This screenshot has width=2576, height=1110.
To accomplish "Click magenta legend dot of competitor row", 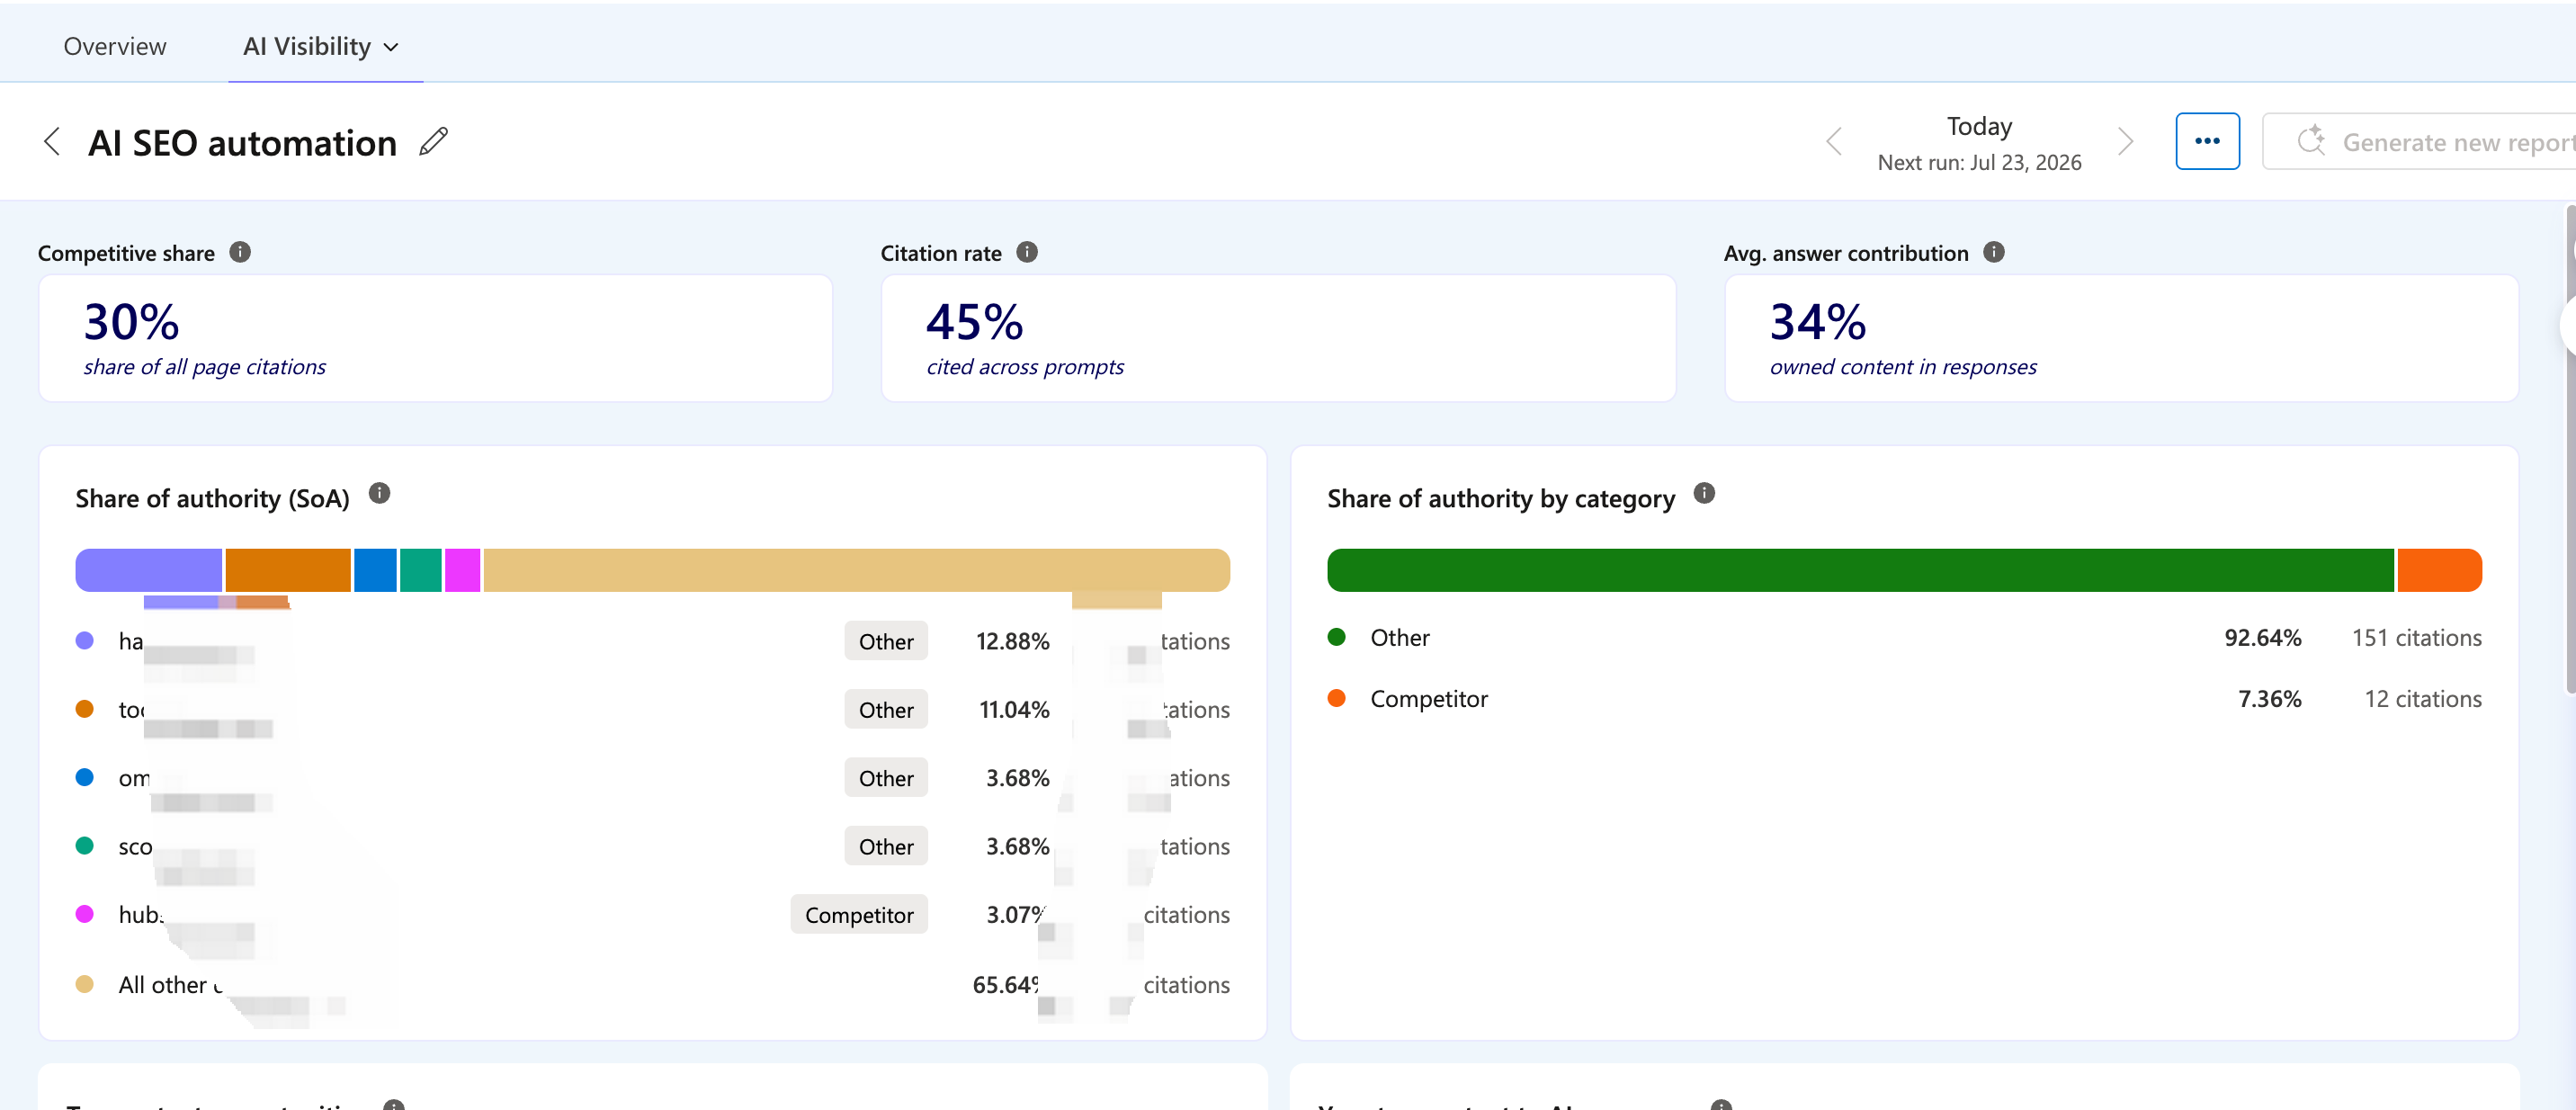I will tap(85, 914).
